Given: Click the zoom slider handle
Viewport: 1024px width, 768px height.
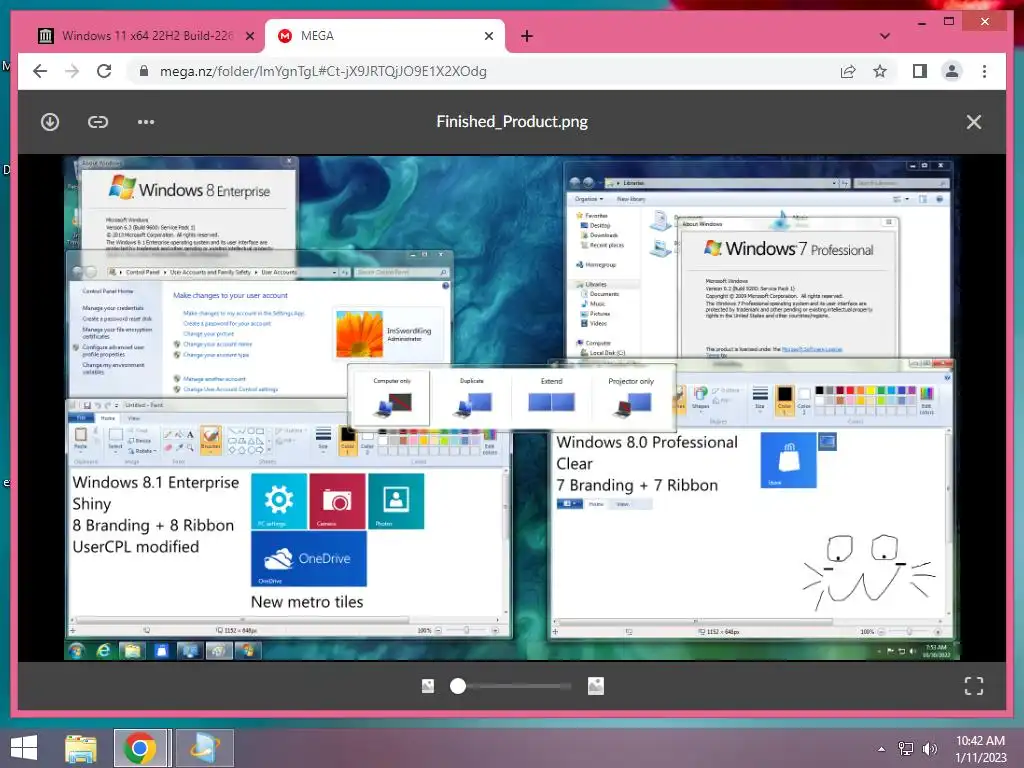Looking at the screenshot, I should coord(458,686).
